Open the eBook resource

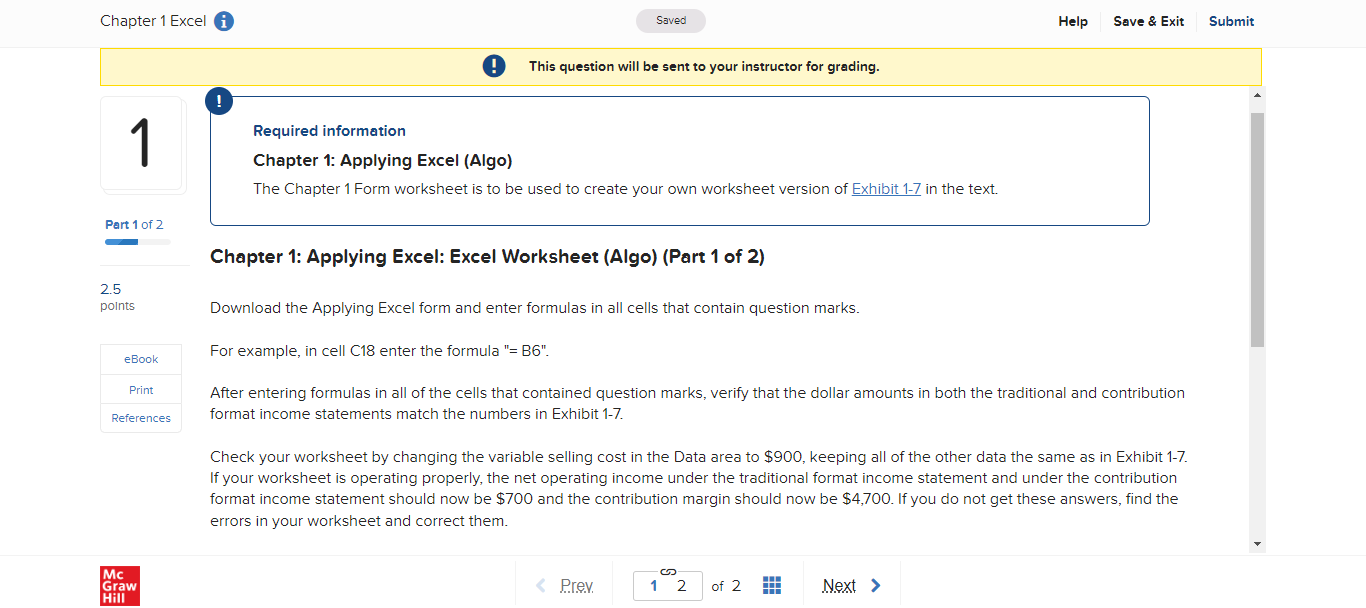140,359
